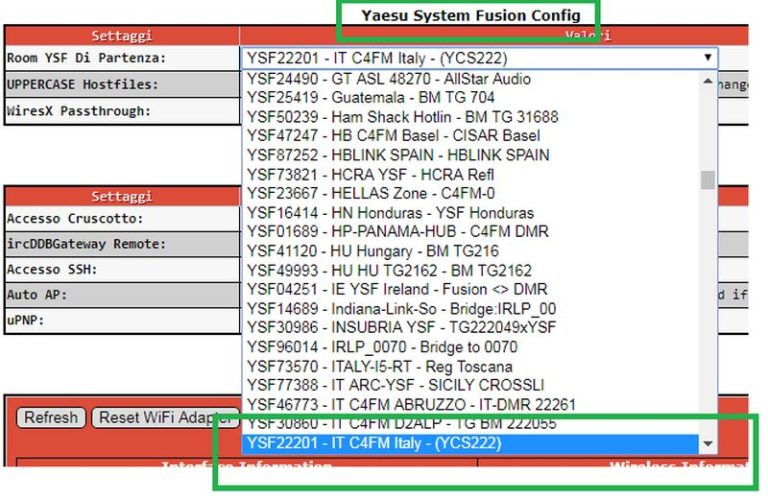Viewport: 768px width, 499px height.
Task: Pick YSF23667 - HELLAS Zone - C4FM-0
Action: tap(471, 193)
